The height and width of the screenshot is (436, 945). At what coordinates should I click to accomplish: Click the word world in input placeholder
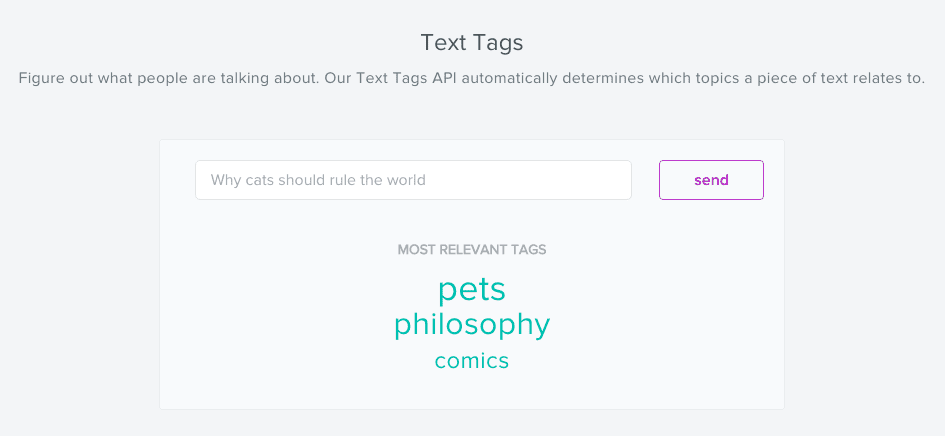405,181
